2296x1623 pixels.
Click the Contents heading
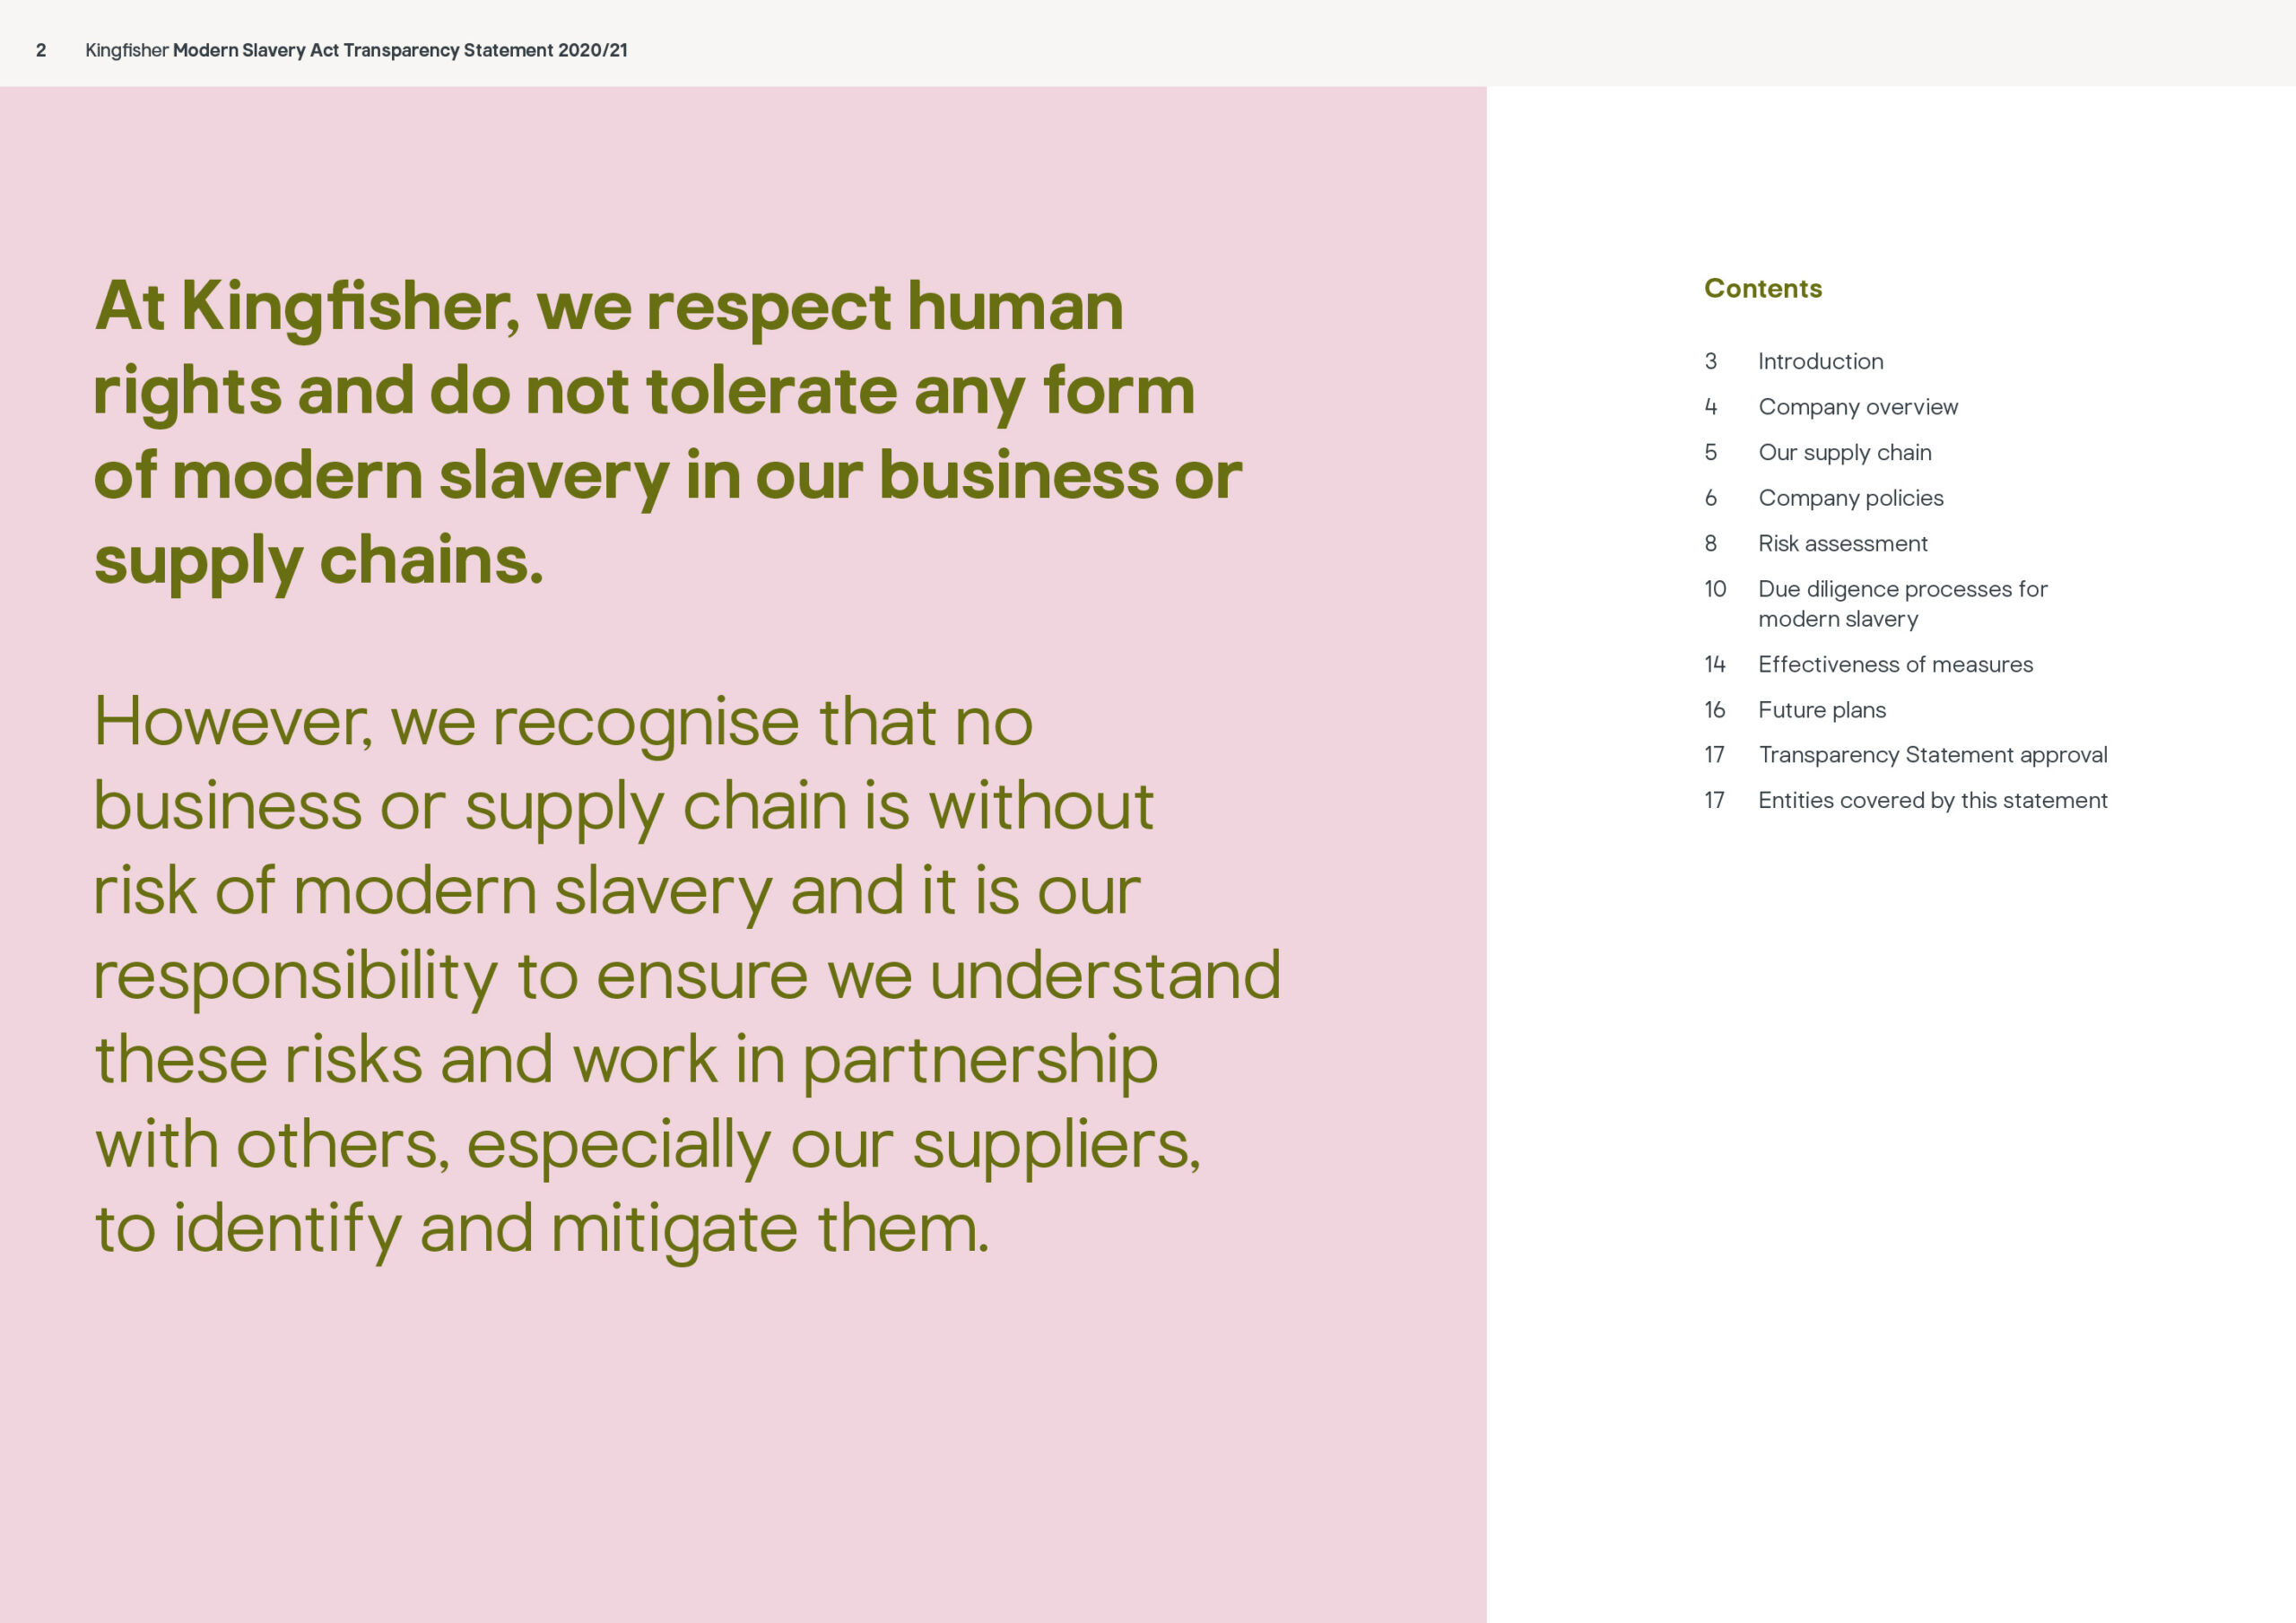[1763, 288]
